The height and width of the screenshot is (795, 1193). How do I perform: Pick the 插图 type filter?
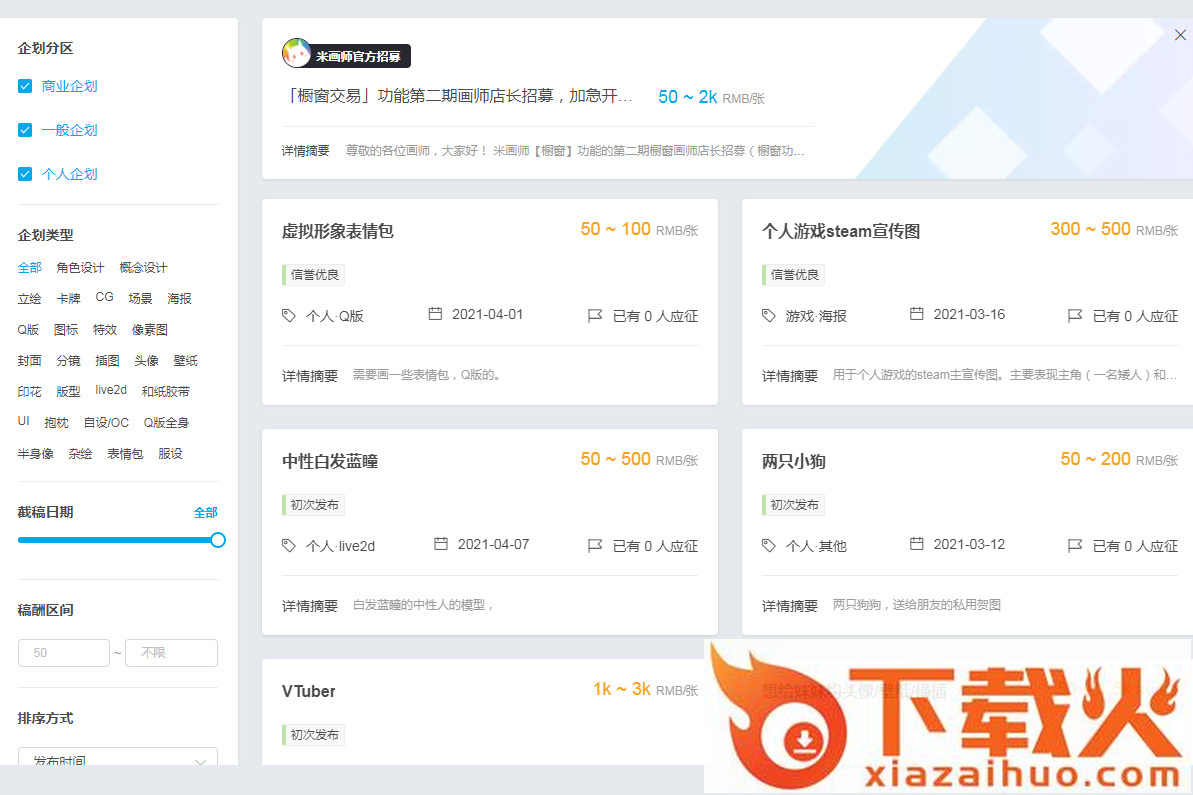click(107, 361)
